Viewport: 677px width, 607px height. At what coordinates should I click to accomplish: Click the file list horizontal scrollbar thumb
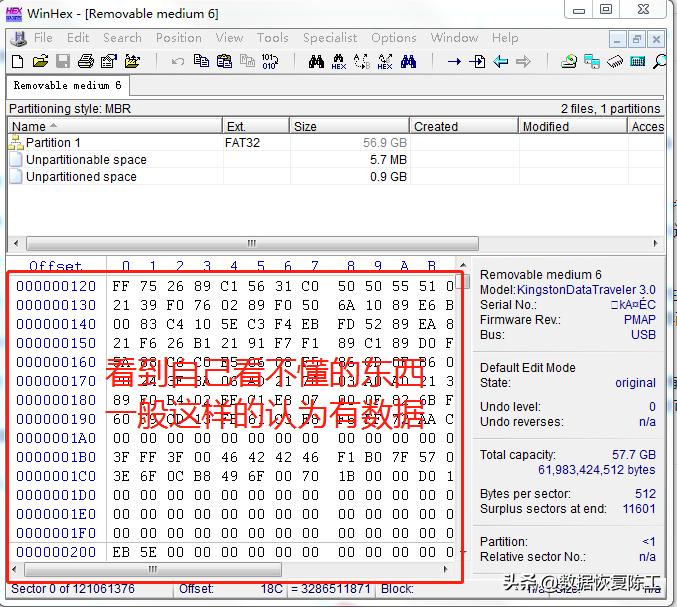[x=252, y=243]
